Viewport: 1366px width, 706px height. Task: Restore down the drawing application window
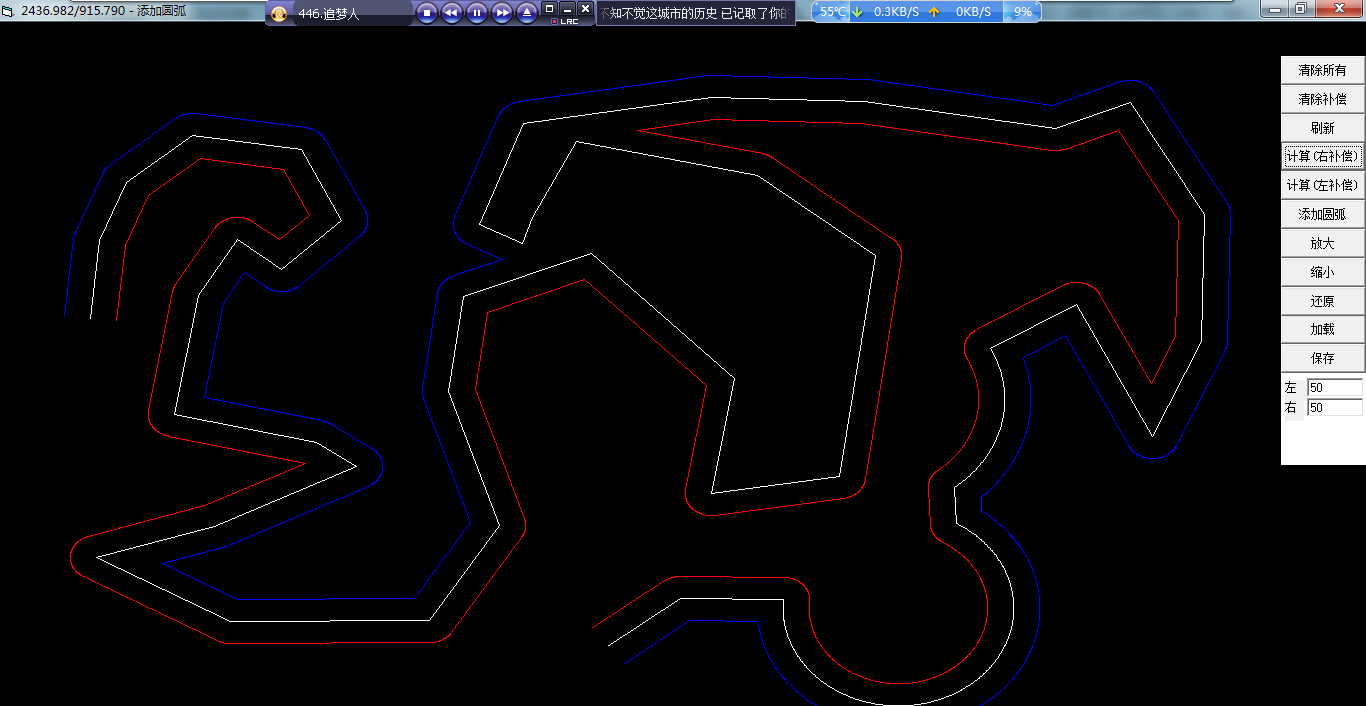pos(1301,9)
